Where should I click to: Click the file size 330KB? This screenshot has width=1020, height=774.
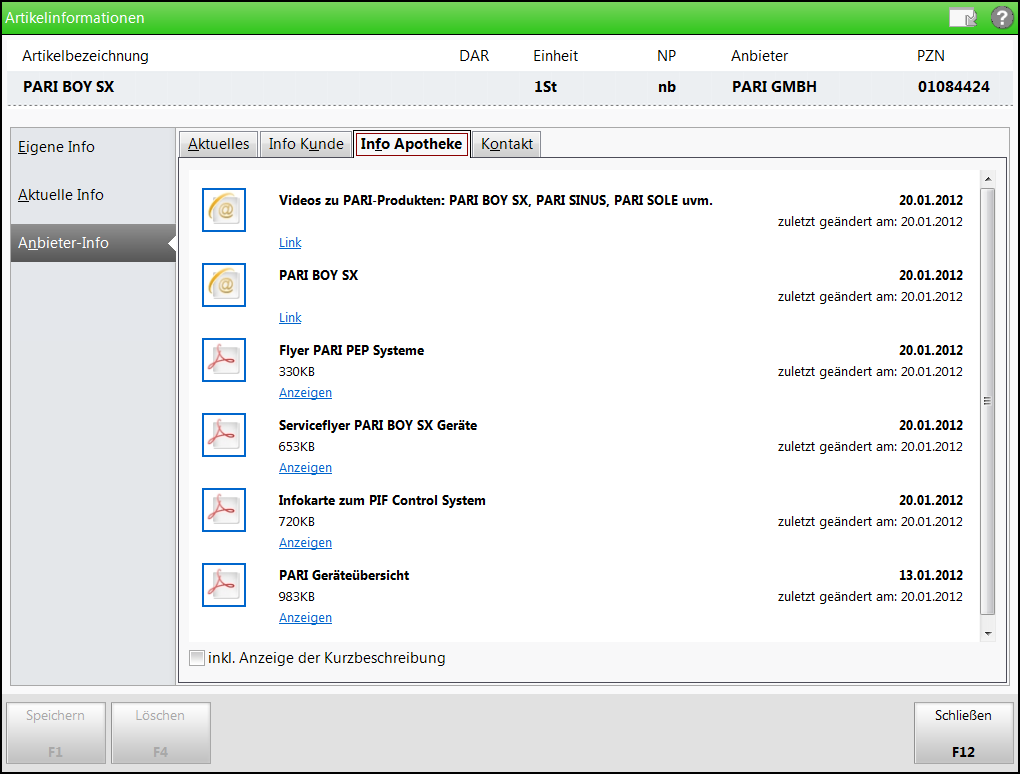pos(297,372)
